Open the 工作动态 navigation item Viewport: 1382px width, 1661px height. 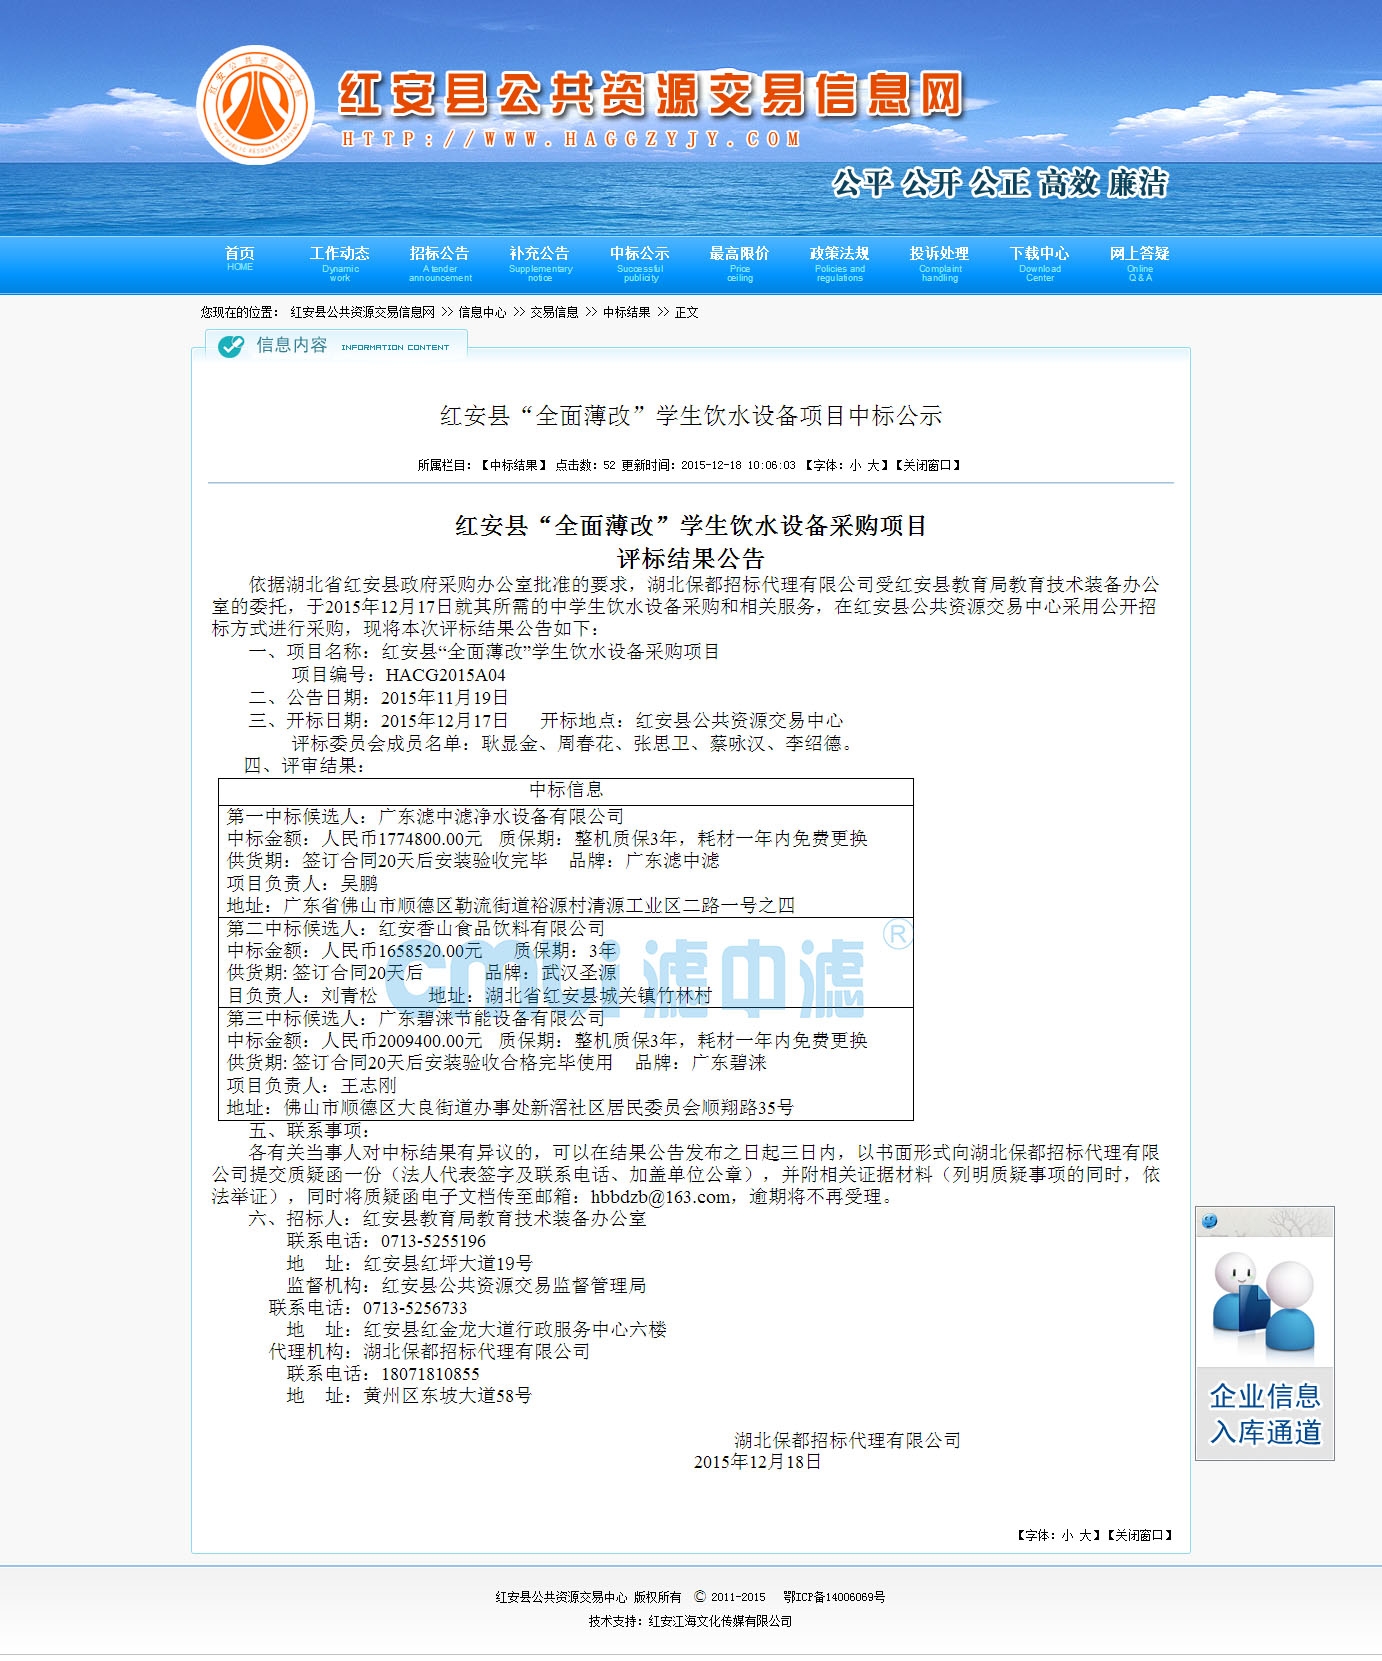tap(339, 263)
